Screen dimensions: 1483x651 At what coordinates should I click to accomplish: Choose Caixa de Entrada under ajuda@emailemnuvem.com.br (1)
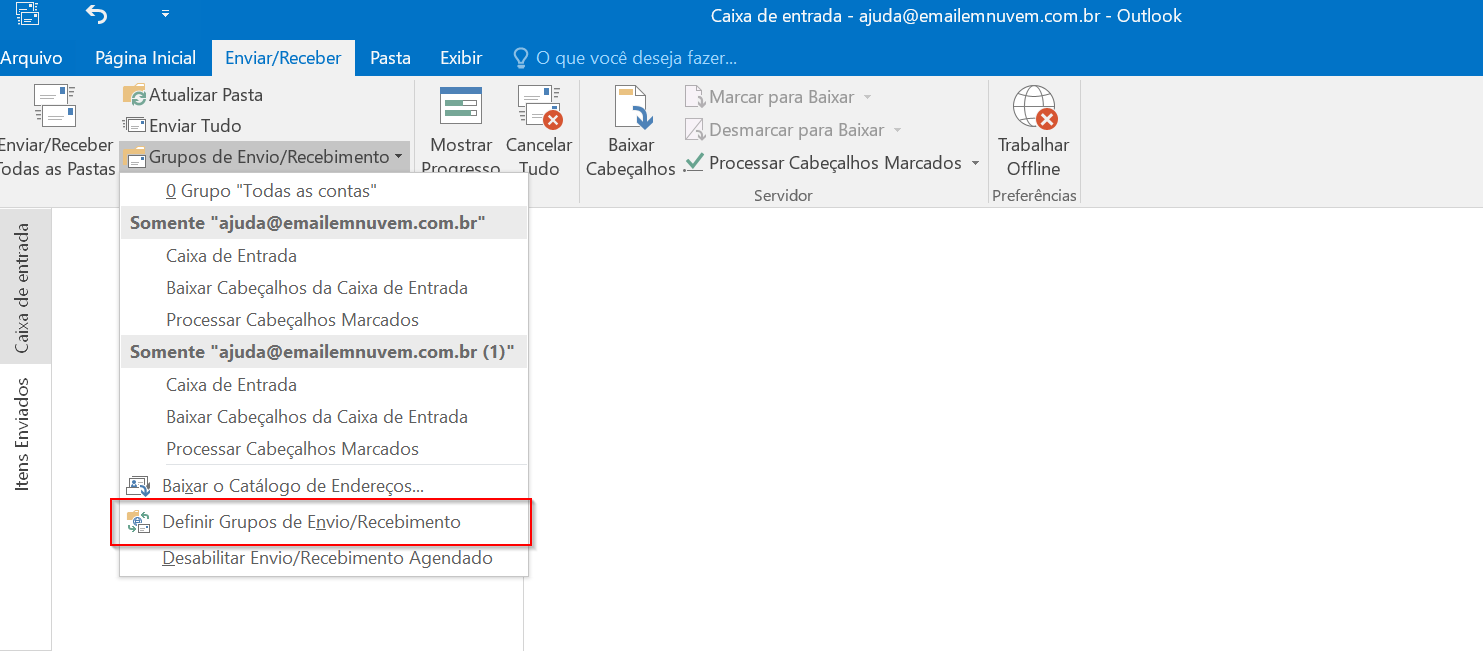point(324,385)
